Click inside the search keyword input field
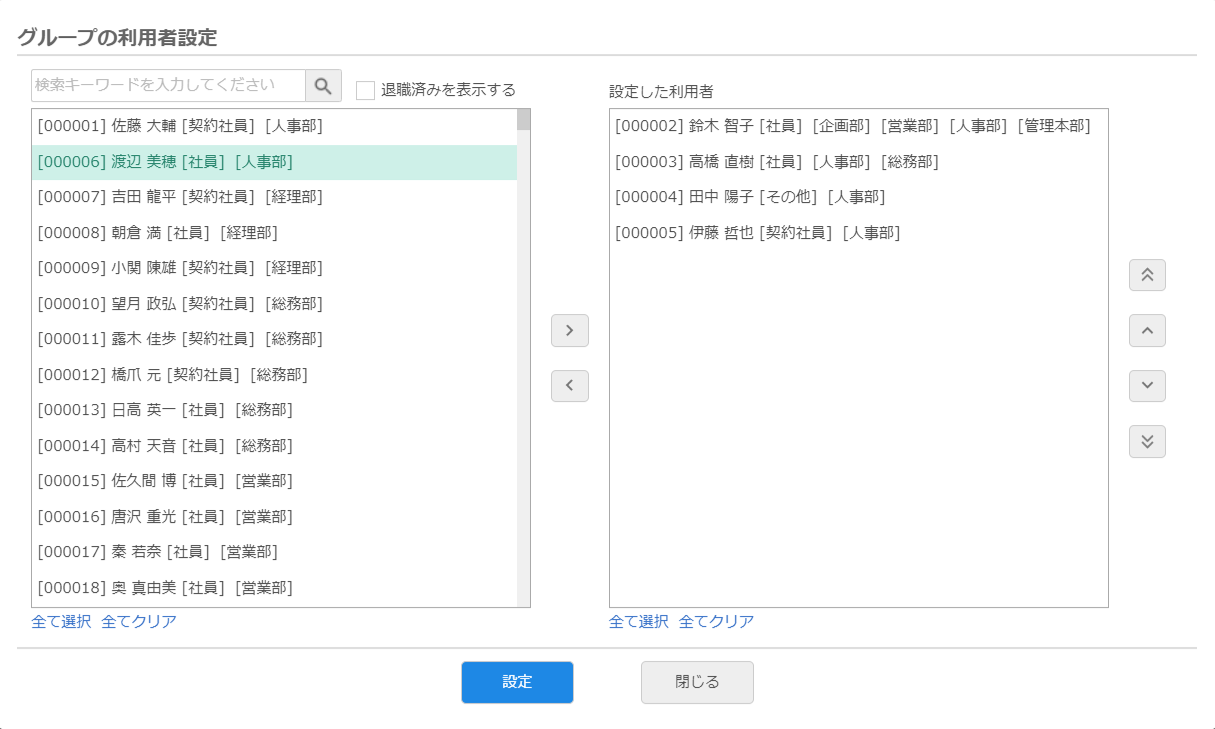 [x=165, y=85]
